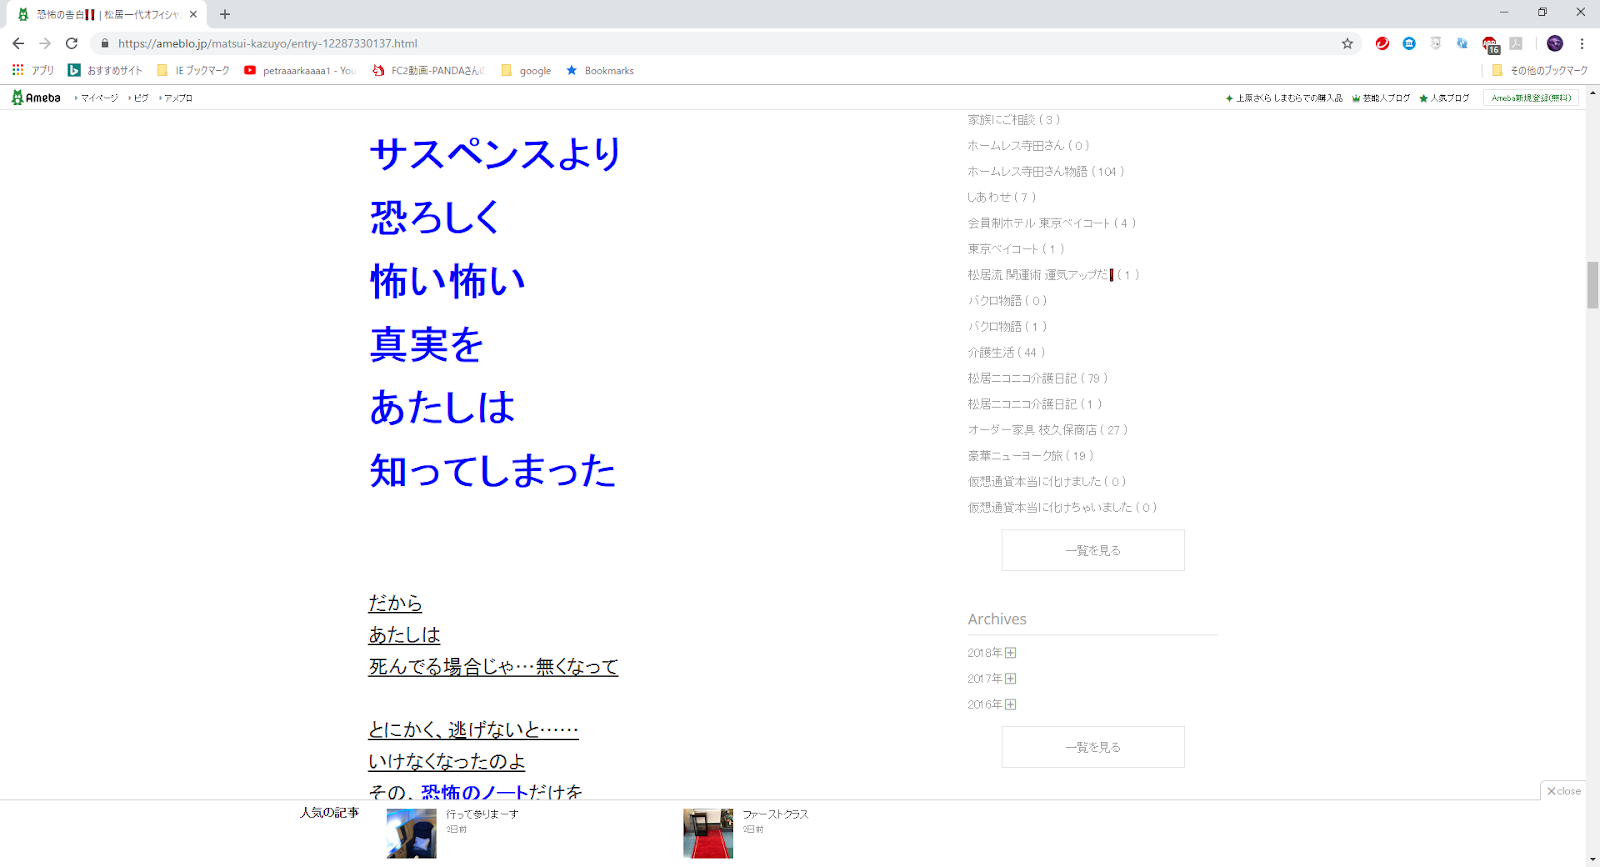Open category 松居流 開運術 運気アップだ

(x=1053, y=275)
